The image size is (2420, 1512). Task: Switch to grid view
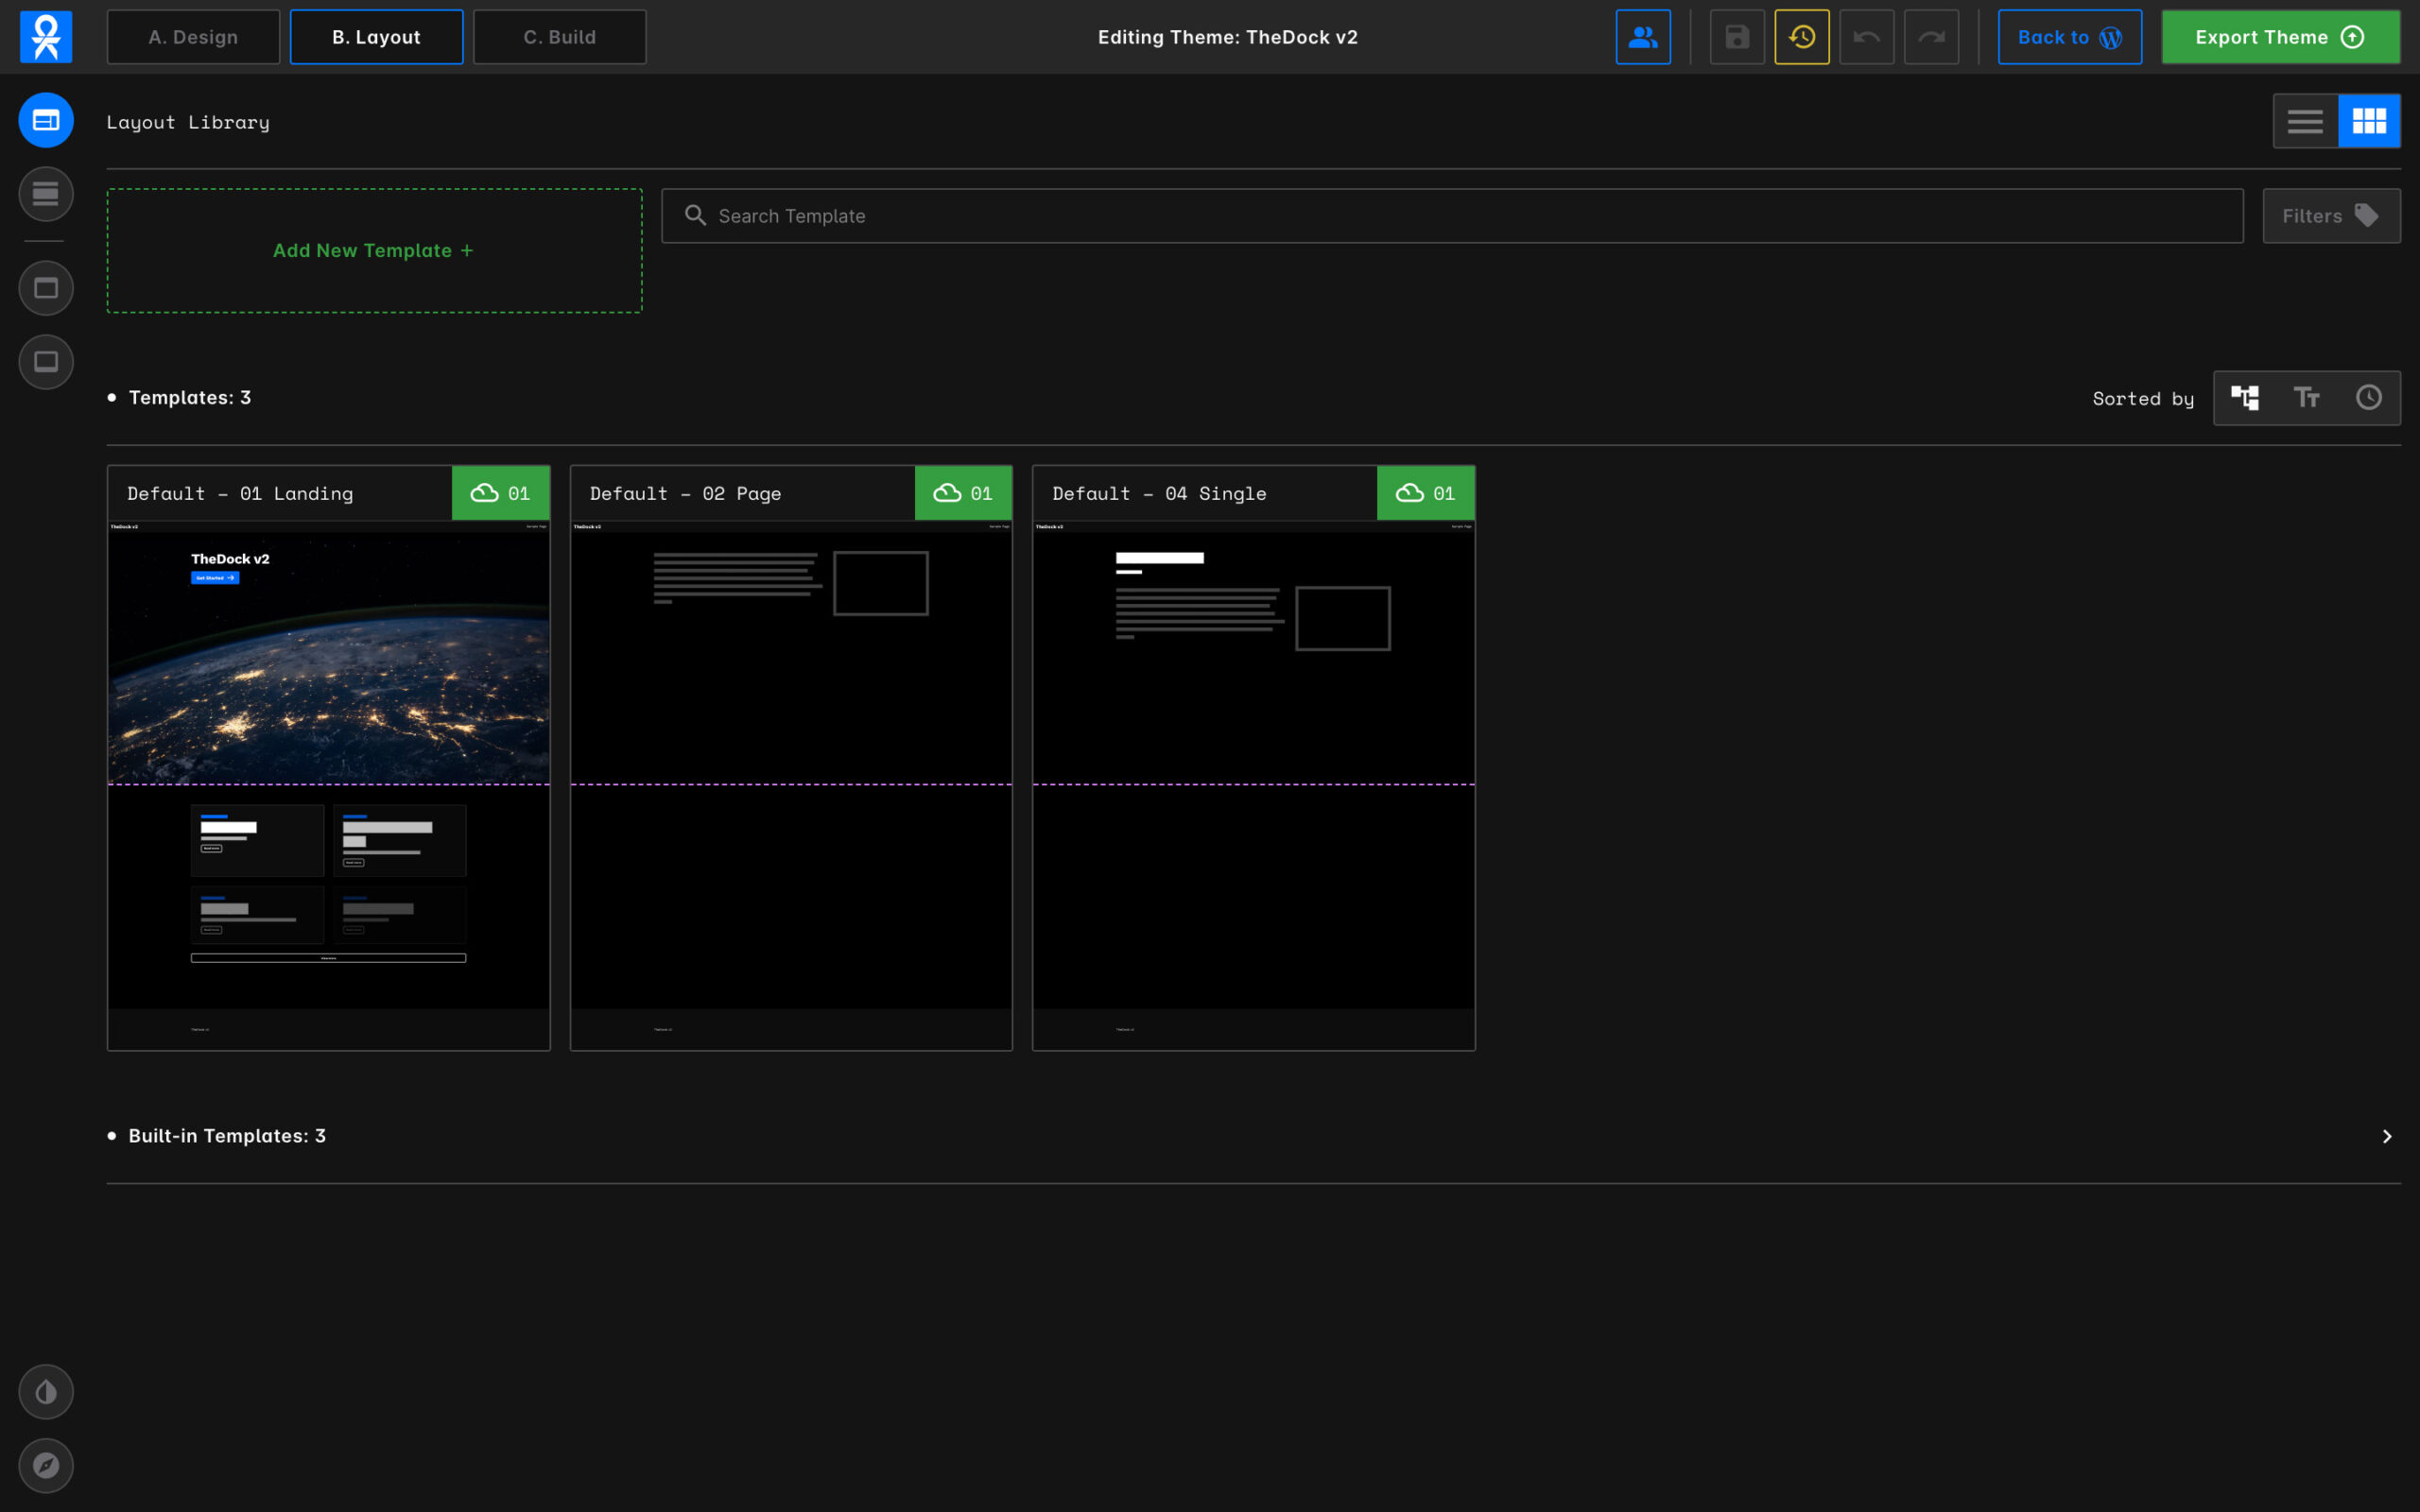point(2368,121)
